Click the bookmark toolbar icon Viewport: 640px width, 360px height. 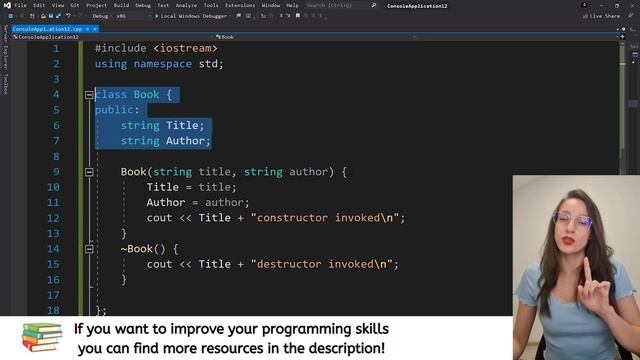[x=298, y=16]
